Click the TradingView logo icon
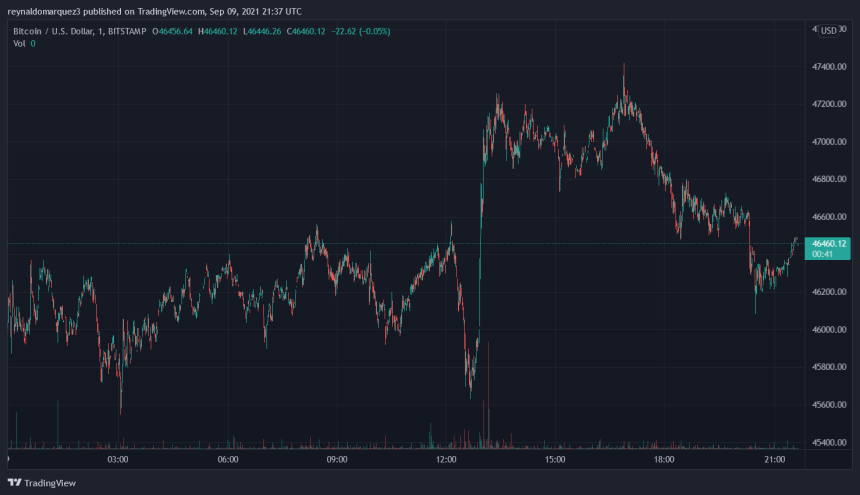The image size is (860, 495). [x=15, y=482]
